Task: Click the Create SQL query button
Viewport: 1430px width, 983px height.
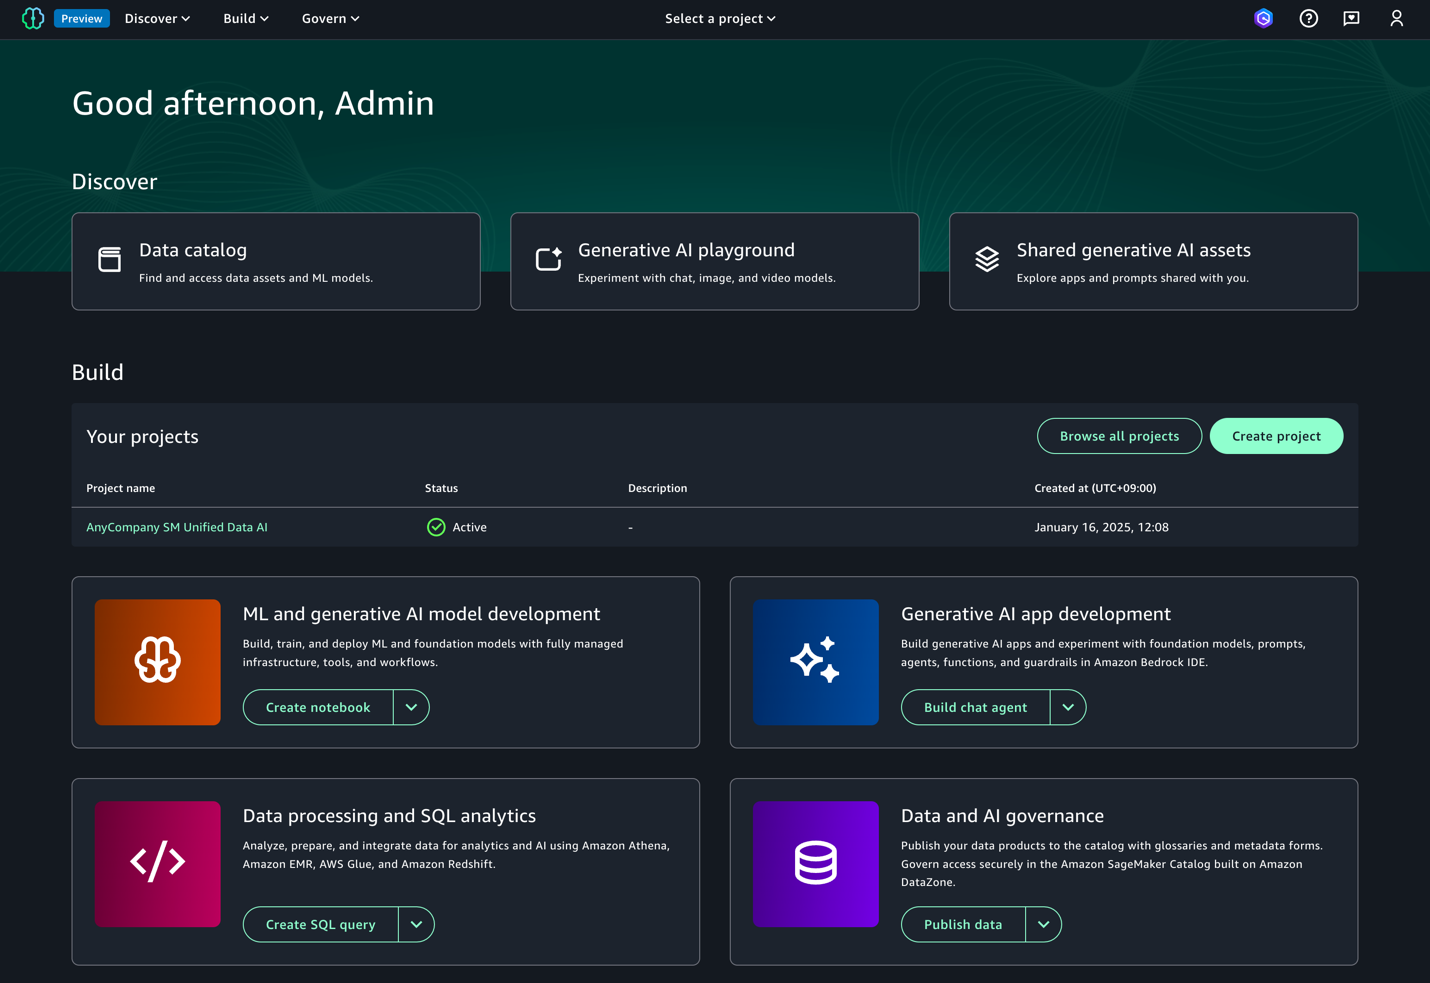Action: coord(321,924)
